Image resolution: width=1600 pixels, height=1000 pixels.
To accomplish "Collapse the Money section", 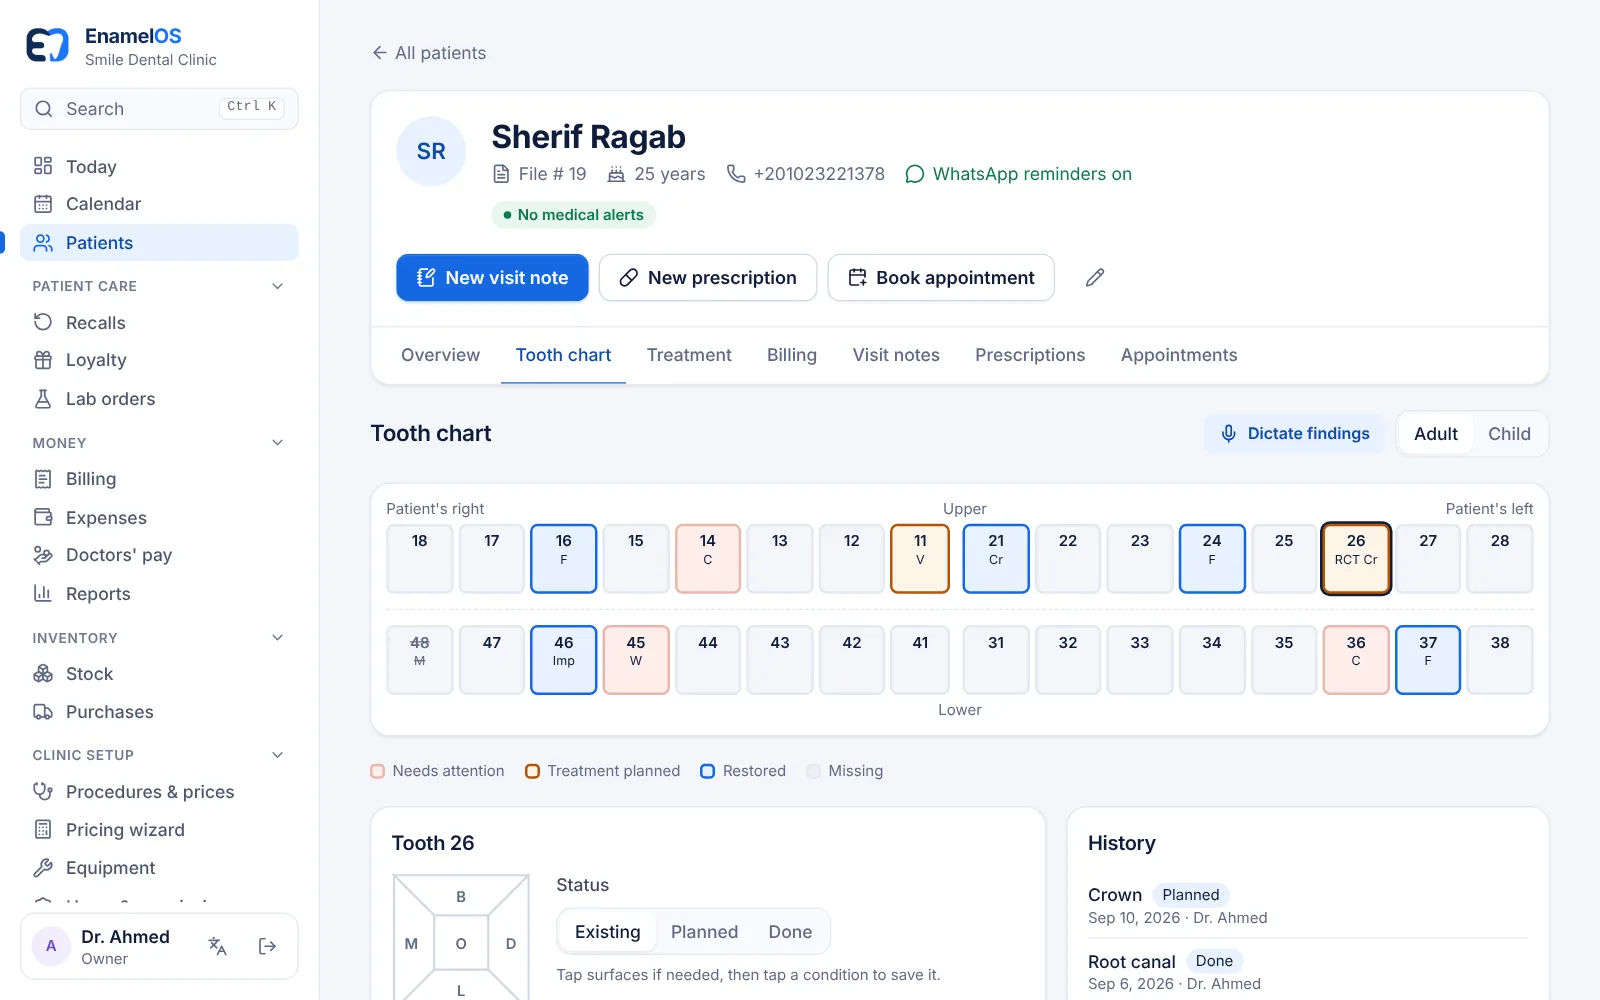I will (278, 443).
